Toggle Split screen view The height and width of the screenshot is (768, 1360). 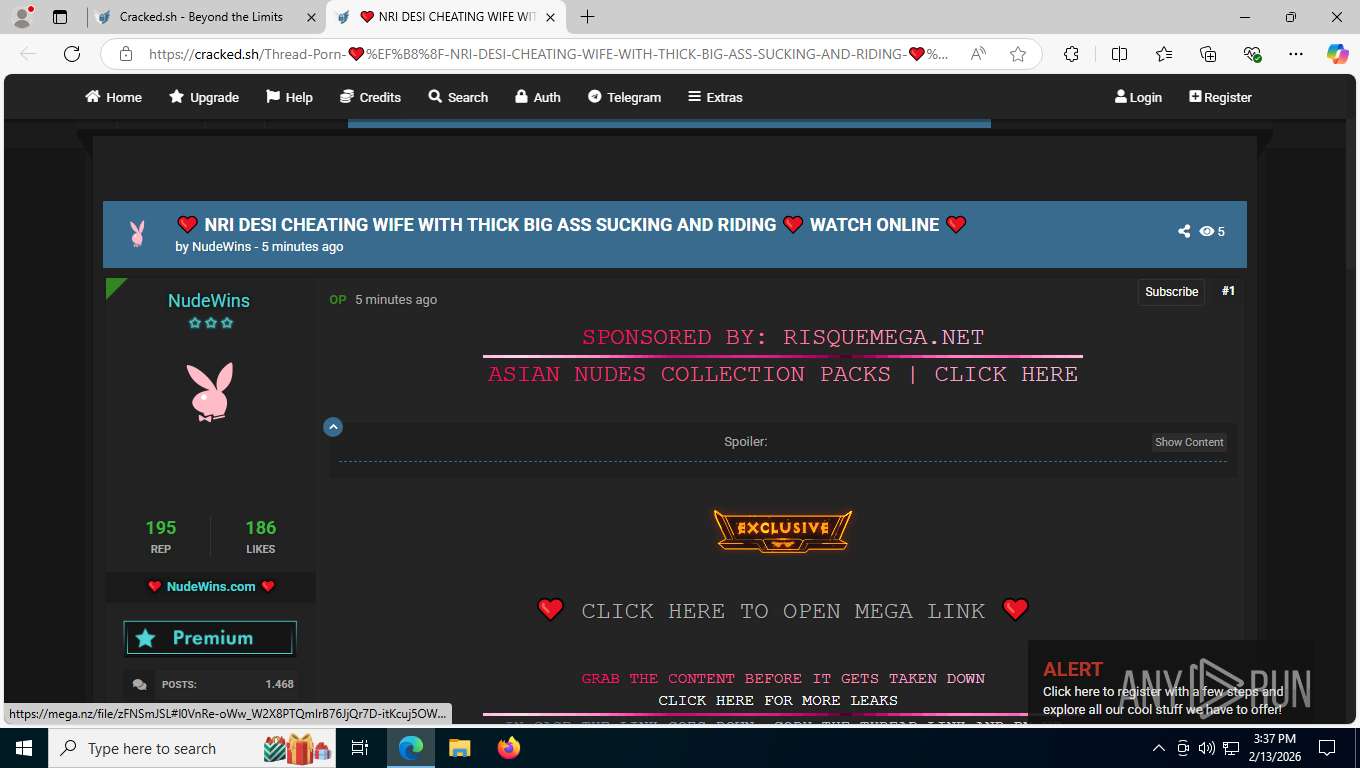click(1119, 54)
